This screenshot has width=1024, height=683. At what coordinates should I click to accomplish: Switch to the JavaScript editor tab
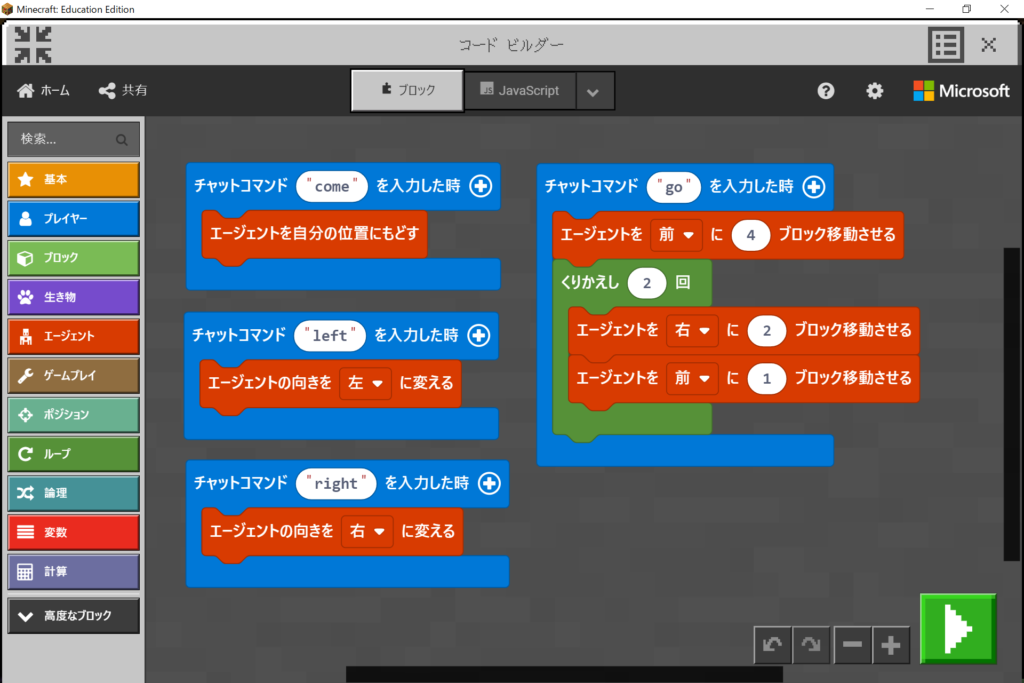pos(519,91)
